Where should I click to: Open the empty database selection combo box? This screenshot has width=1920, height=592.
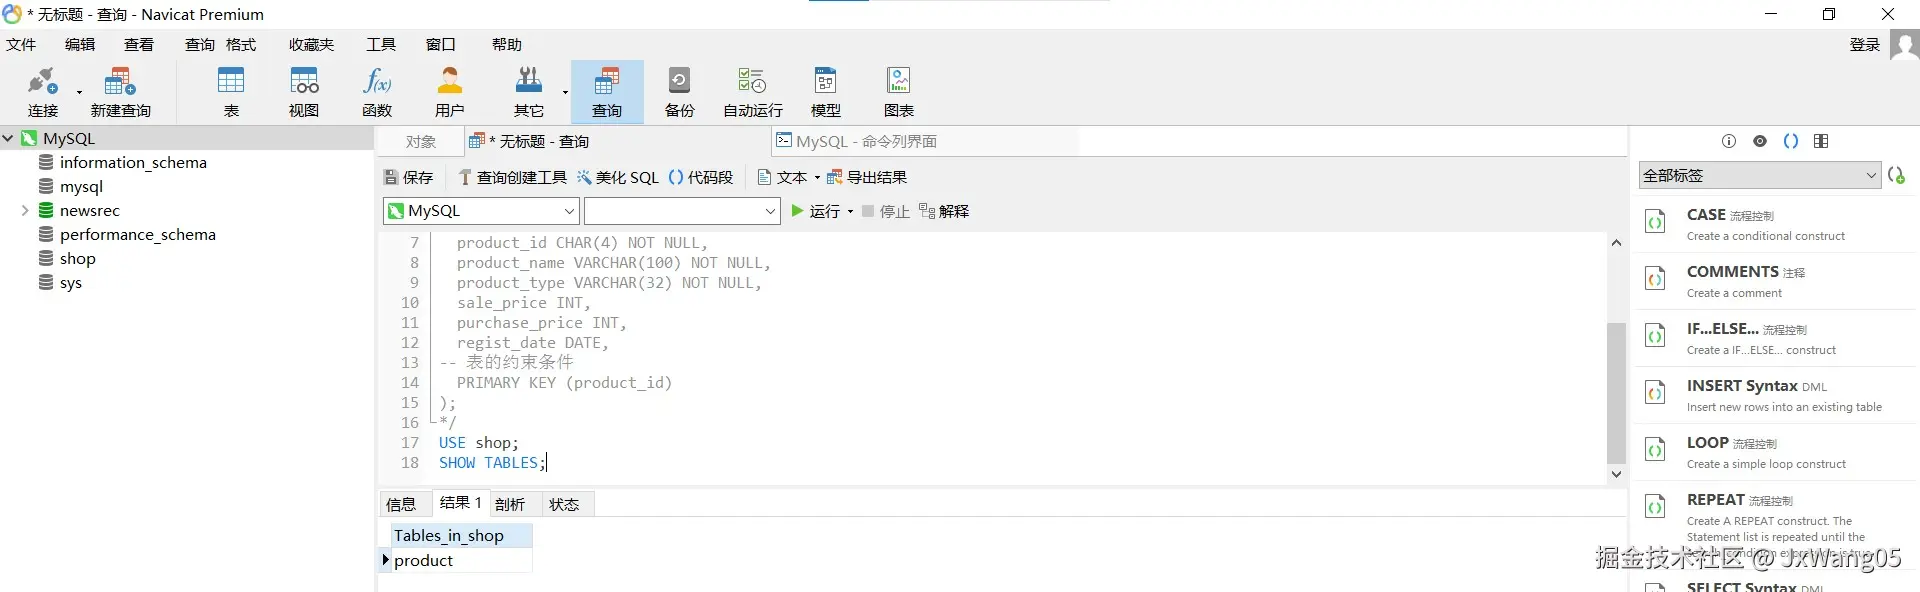[x=682, y=211]
